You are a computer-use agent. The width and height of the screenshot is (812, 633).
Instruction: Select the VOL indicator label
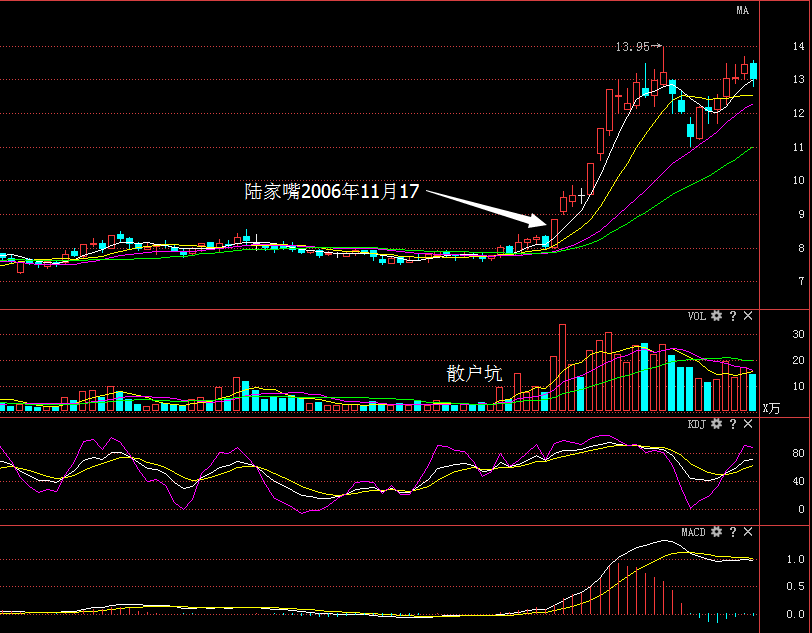[x=697, y=316]
